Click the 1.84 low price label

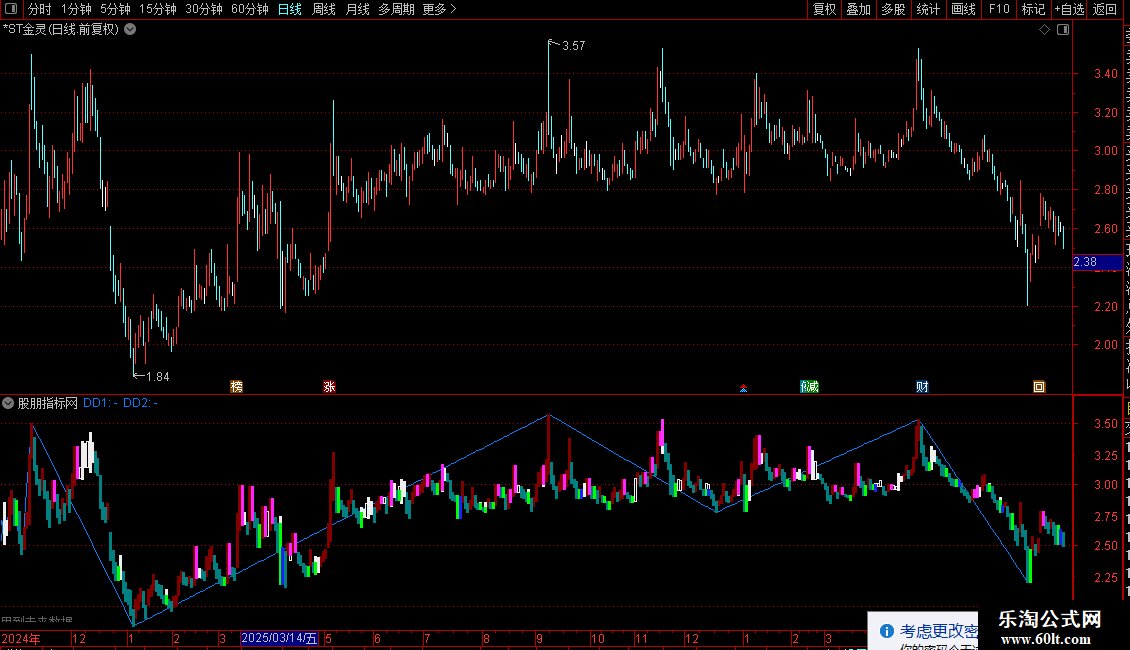(158, 376)
